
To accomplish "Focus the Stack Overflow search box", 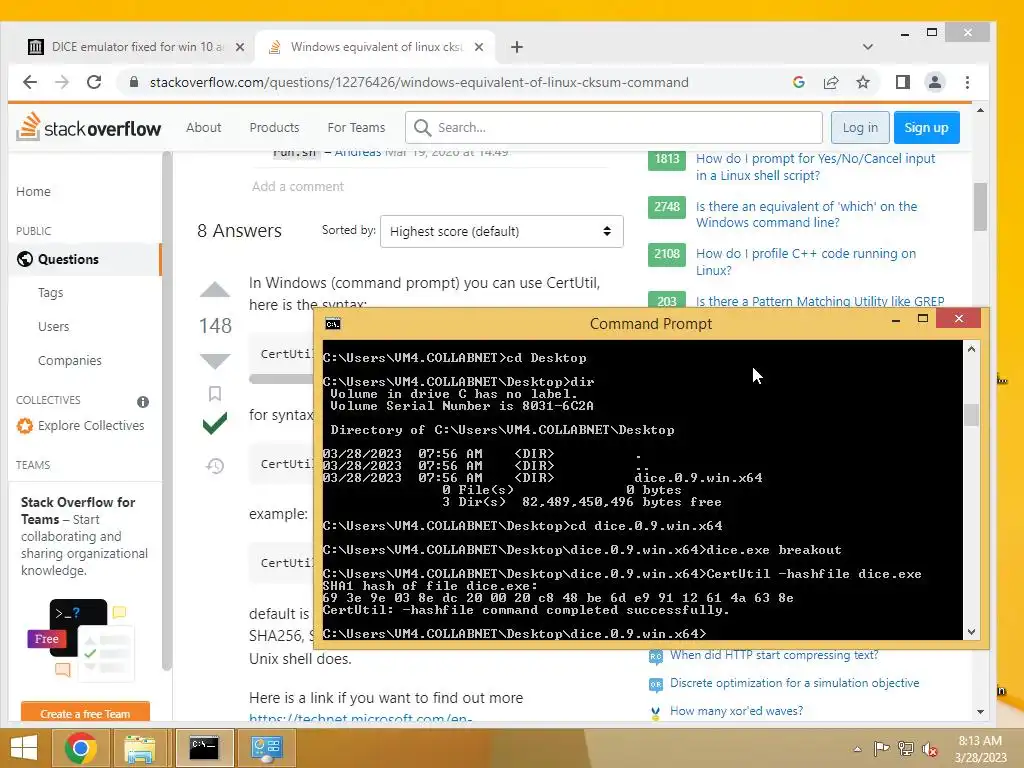I will point(614,127).
